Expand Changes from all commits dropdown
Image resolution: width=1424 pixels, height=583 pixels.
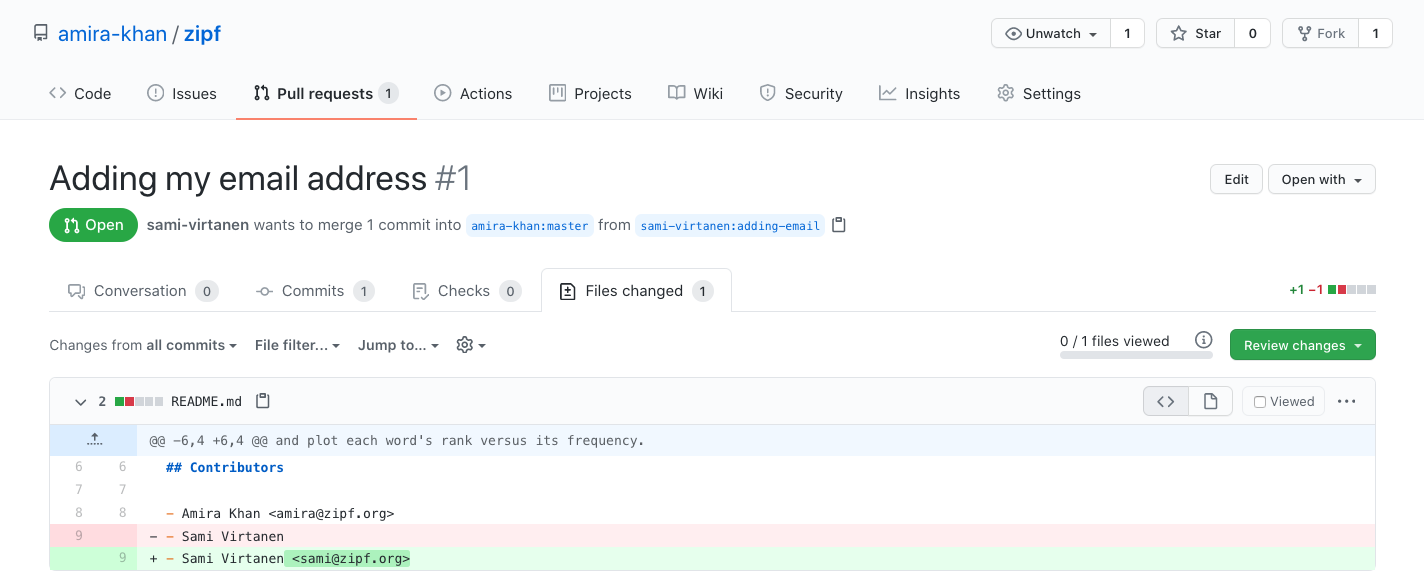coord(143,345)
